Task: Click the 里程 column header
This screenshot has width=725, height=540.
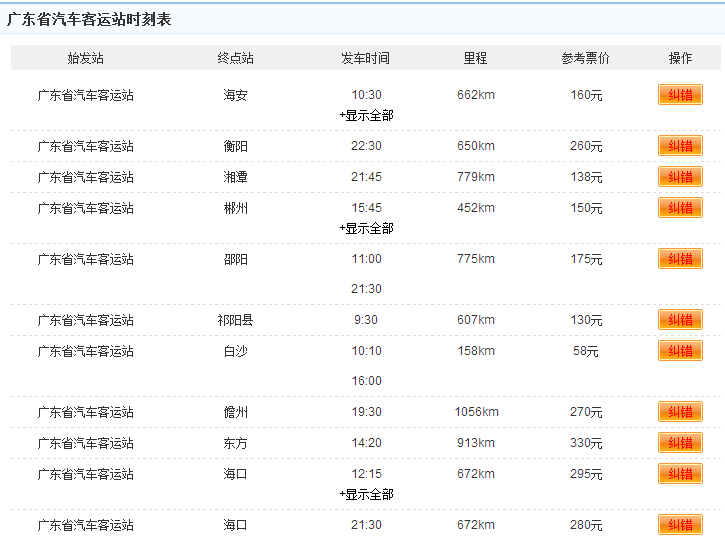Action: (475, 58)
